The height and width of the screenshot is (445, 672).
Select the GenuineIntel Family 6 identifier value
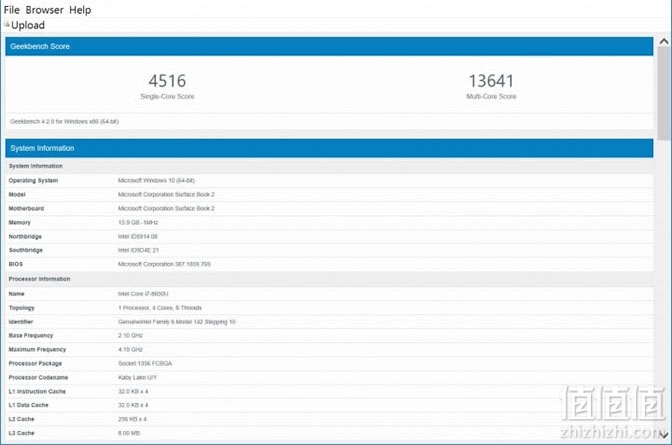click(x=177, y=322)
